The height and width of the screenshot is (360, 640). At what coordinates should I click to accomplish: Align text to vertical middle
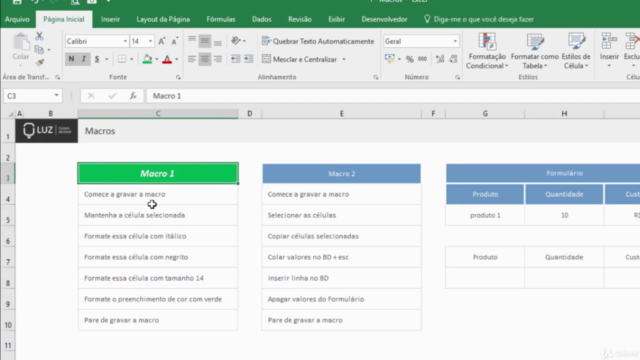pos(205,40)
